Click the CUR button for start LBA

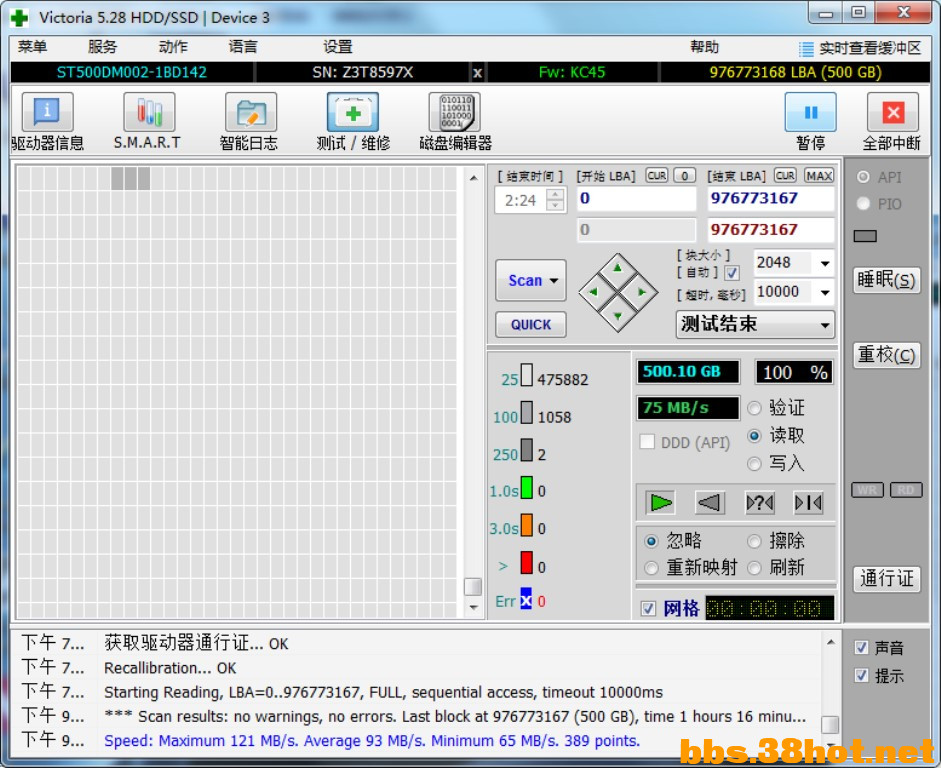pyautogui.click(x=657, y=176)
